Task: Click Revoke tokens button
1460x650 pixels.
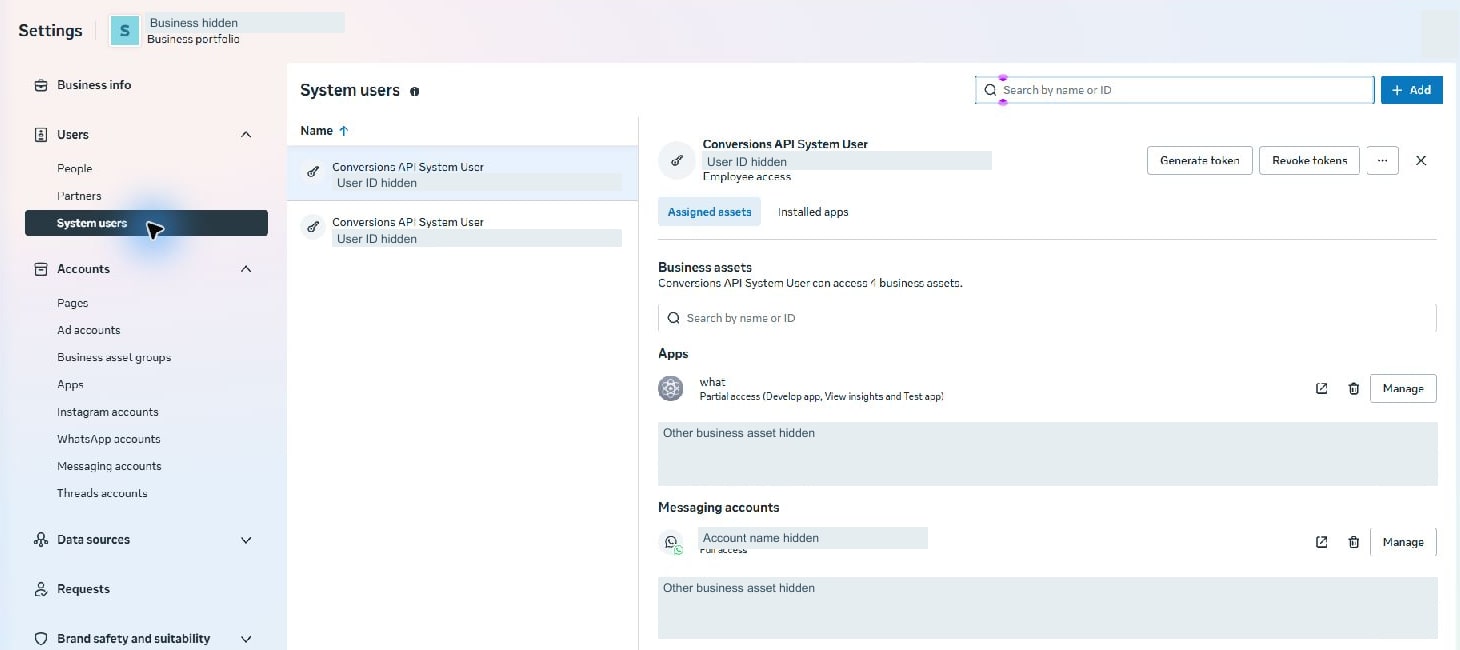Action: pos(1309,160)
